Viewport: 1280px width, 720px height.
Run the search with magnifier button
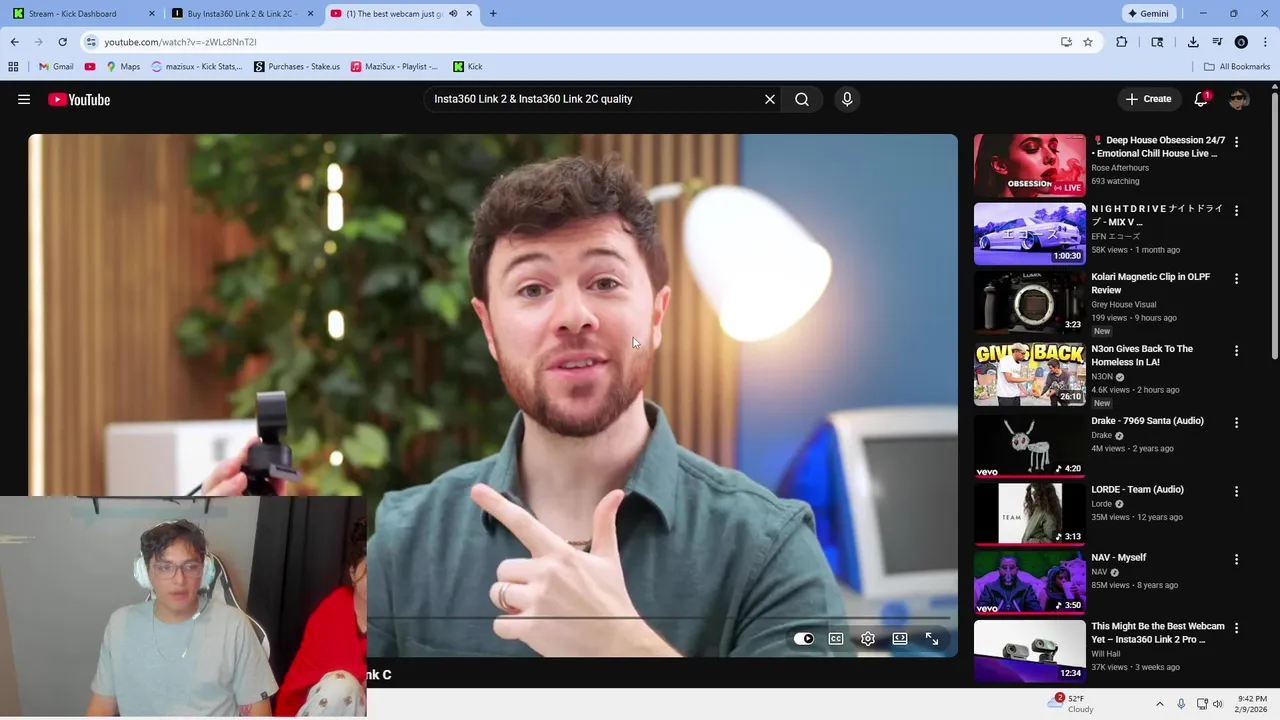(x=802, y=99)
